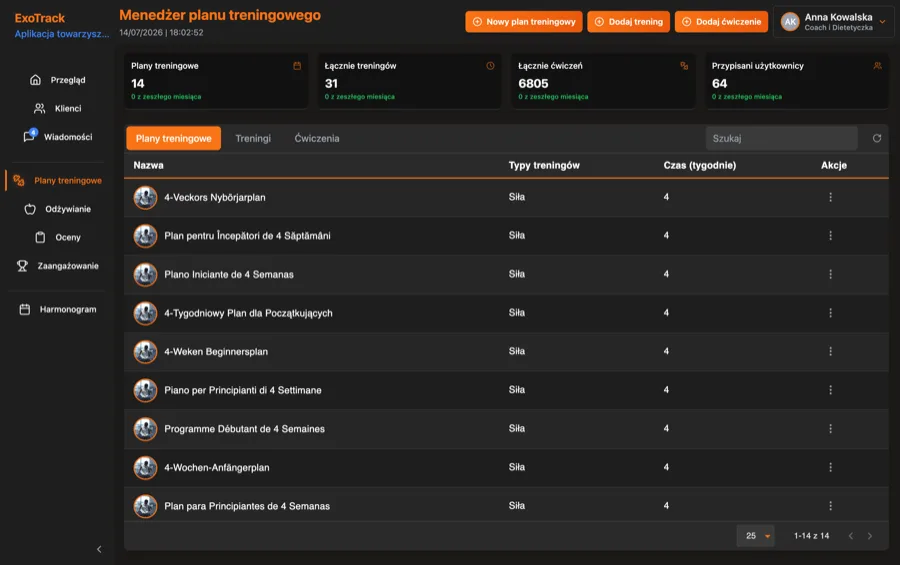Refresh the table with the reload icon
This screenshot has width=900, height=565.
876,138
